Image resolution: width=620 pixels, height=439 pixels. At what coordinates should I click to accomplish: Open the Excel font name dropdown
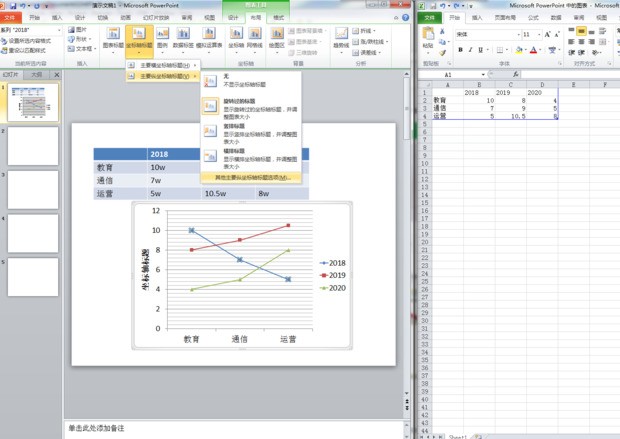[519, 35]
